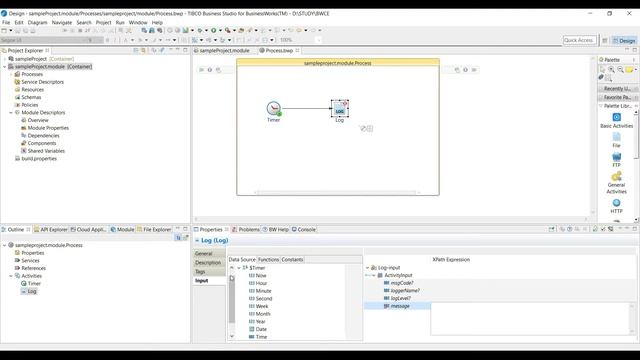Open the zoom percentage dropdown
Image resolution: width=640 pixels, height=360 pixels.
(x=318, y=40)
